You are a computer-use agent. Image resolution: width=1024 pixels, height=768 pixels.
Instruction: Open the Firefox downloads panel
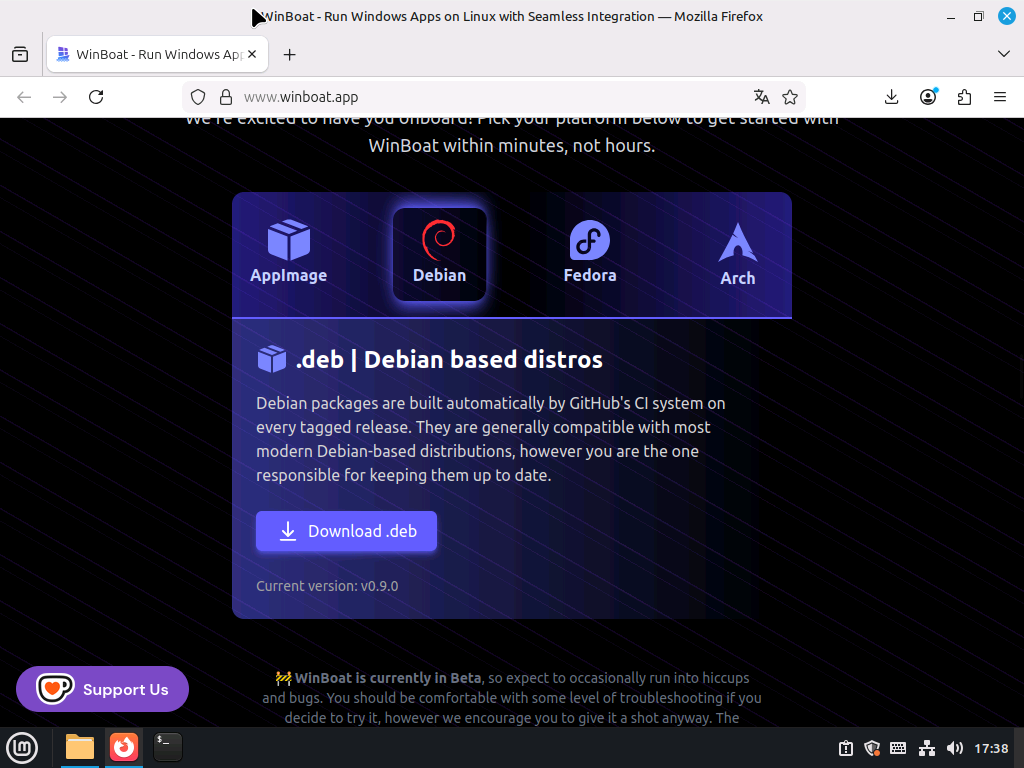click(892, 97)
